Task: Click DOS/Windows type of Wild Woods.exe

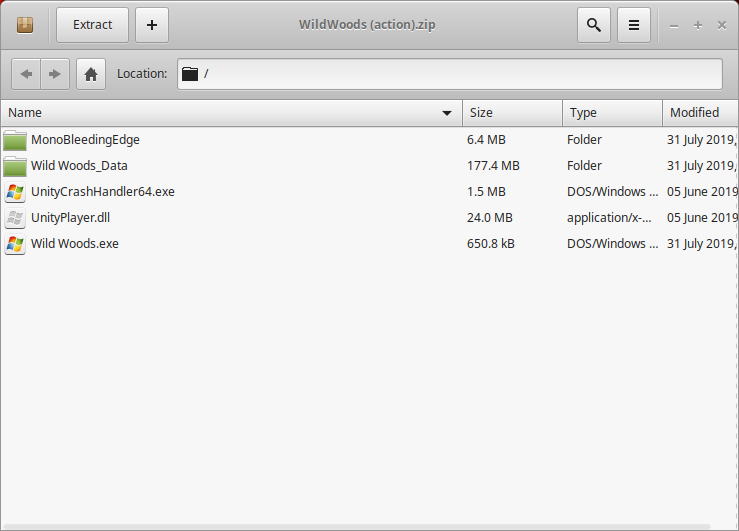Action: tap(613, 244)
